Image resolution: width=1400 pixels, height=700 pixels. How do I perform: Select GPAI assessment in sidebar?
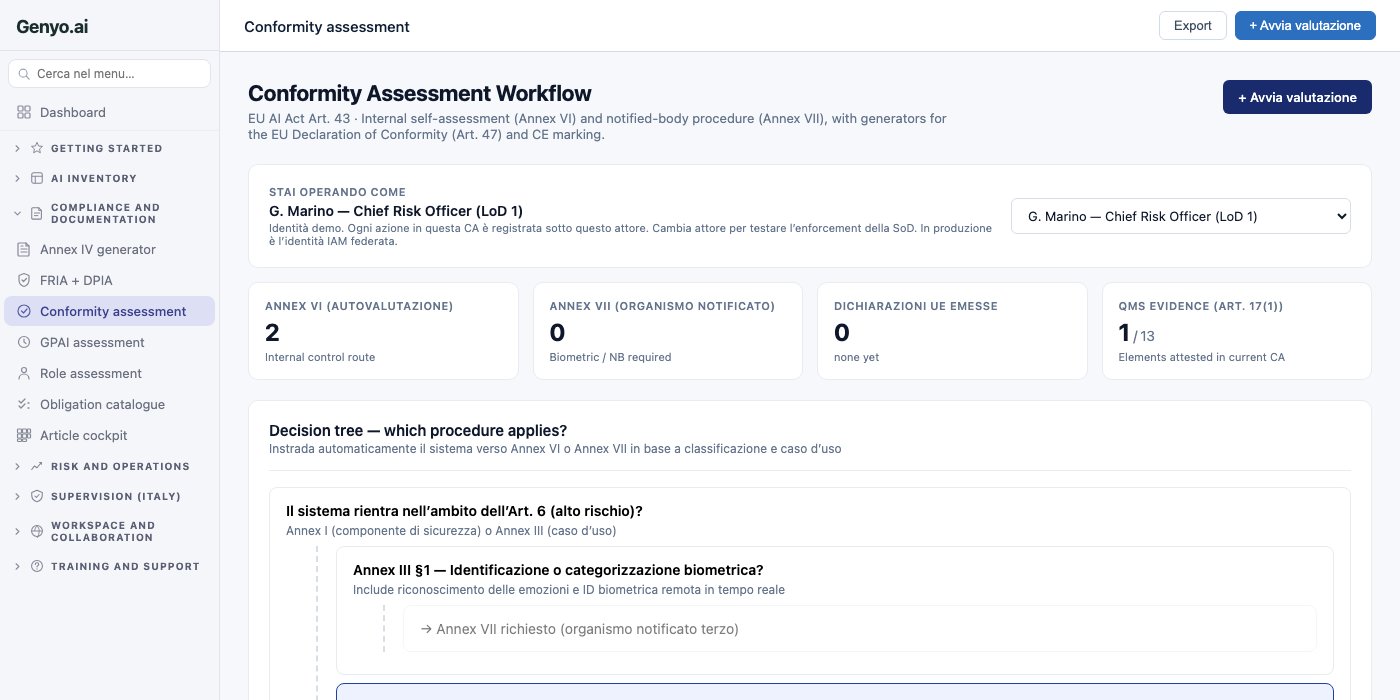(109, 343)
